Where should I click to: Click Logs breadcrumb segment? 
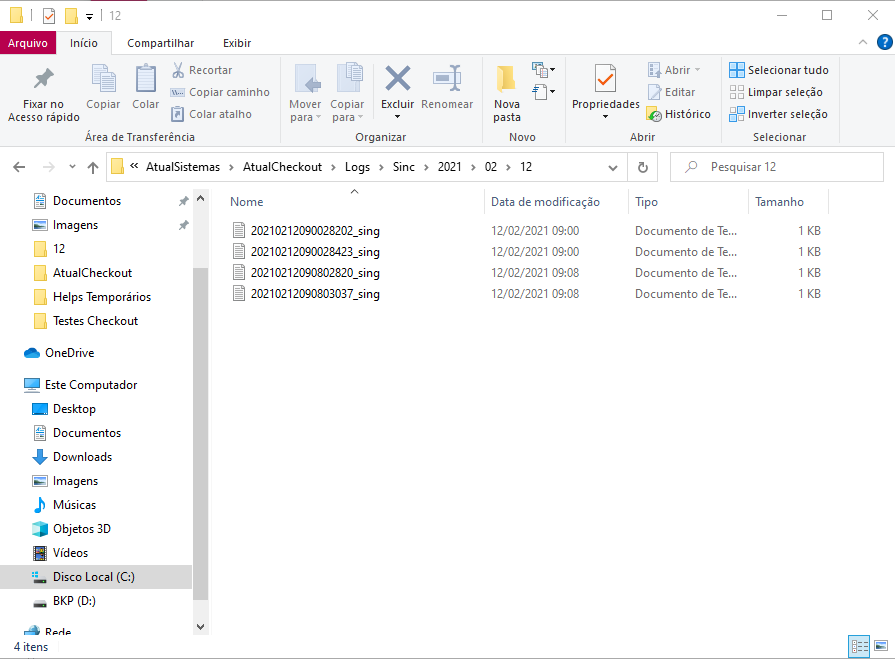tap(357, 167)
